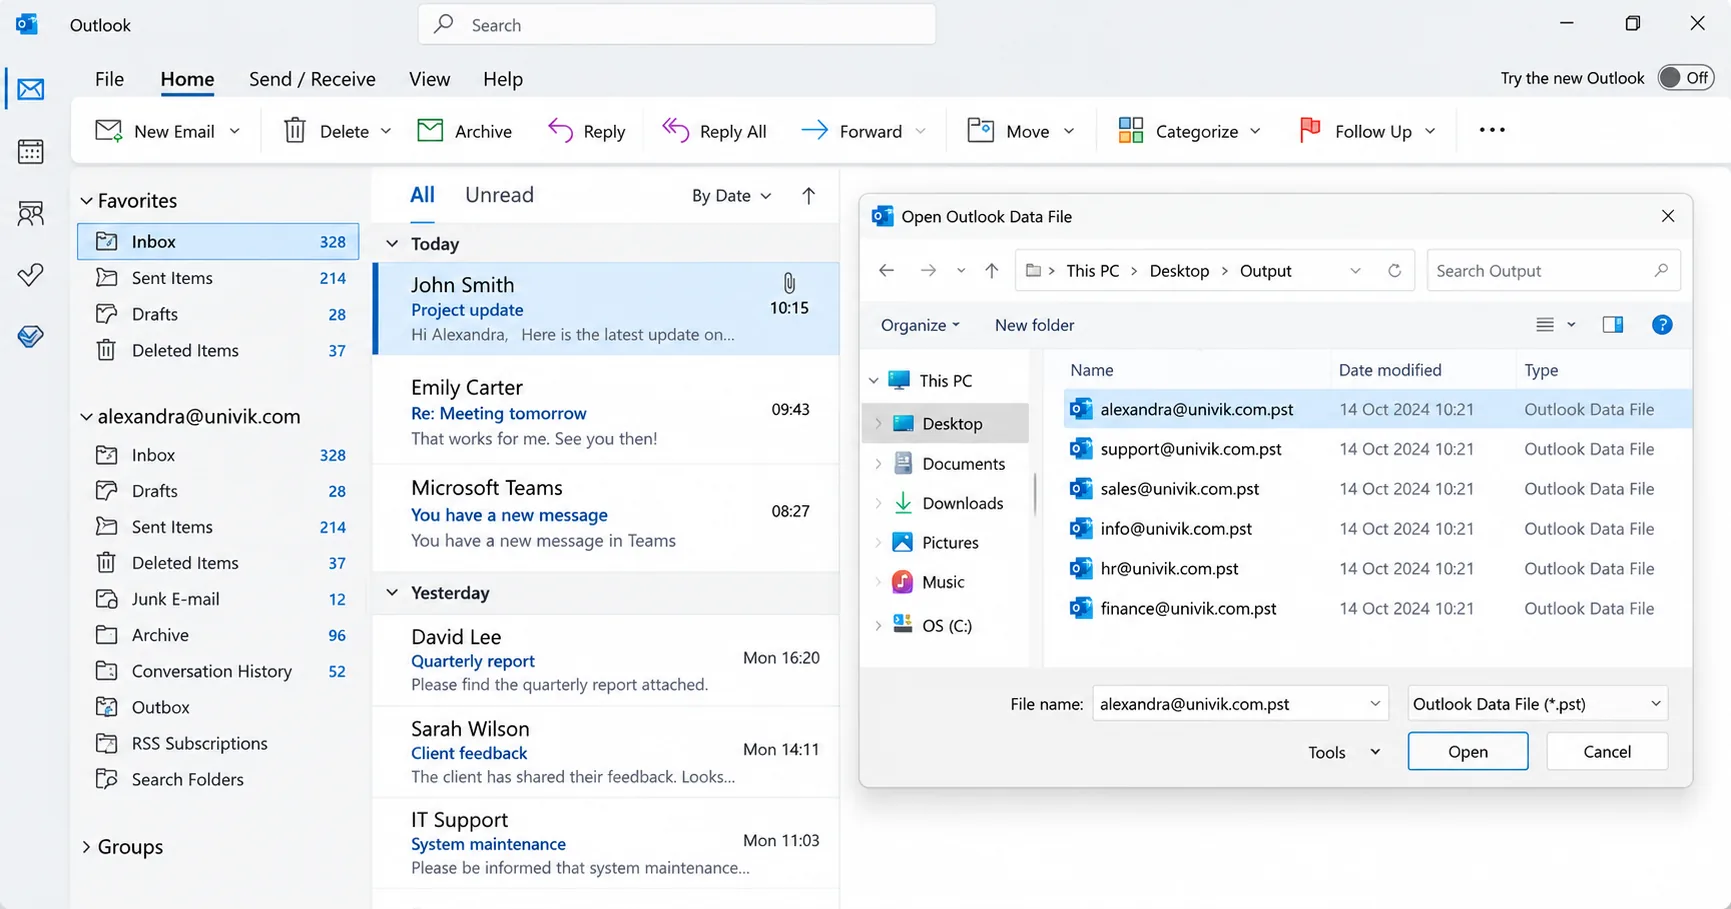This screenshot has width=1731, height=909.
Task: Collapse the Favorites folder group
Action: (x=87, y=201)
